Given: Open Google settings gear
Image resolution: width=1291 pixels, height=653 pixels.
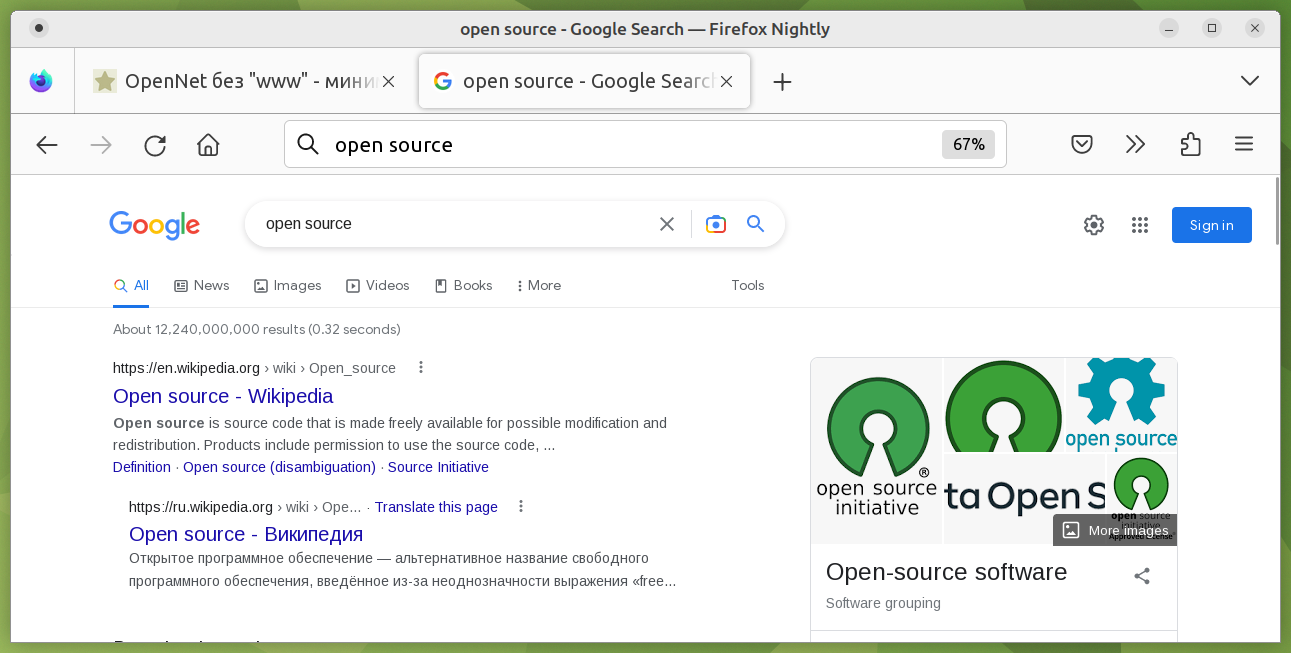Looking at the screenshot, I should (x=1094, y=225).
